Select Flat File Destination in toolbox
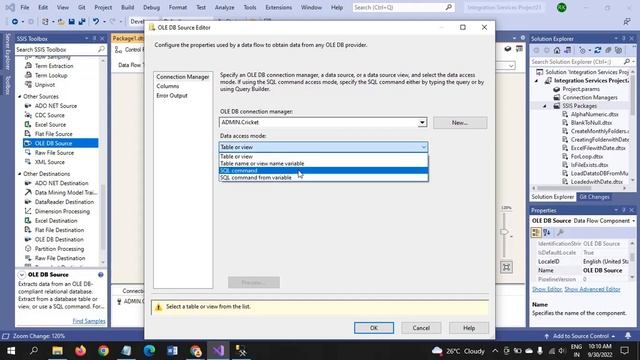640x360 pixels. 59,230
